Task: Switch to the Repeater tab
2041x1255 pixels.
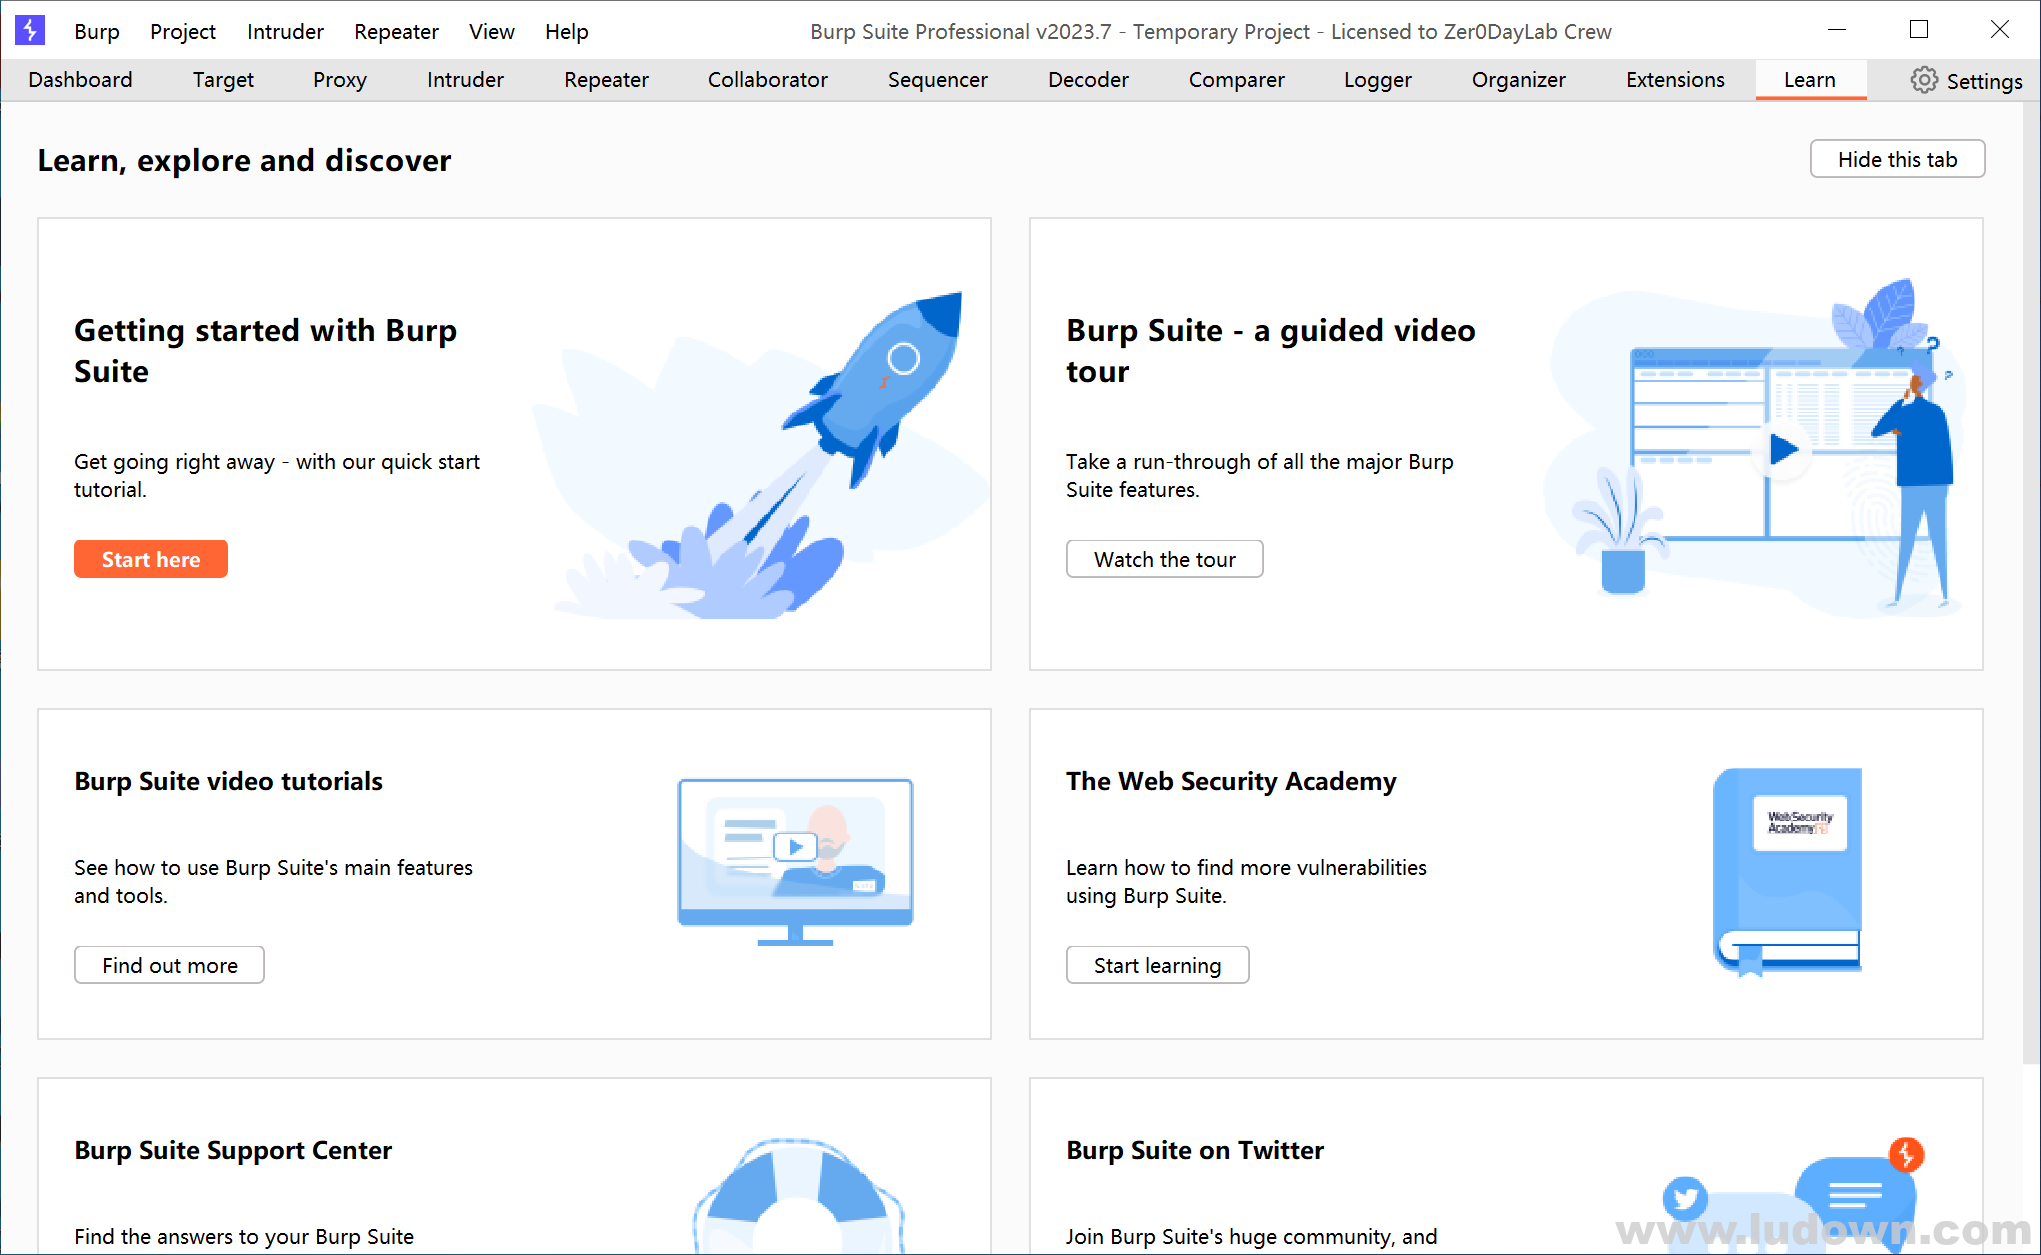Action: coord(606,80)
